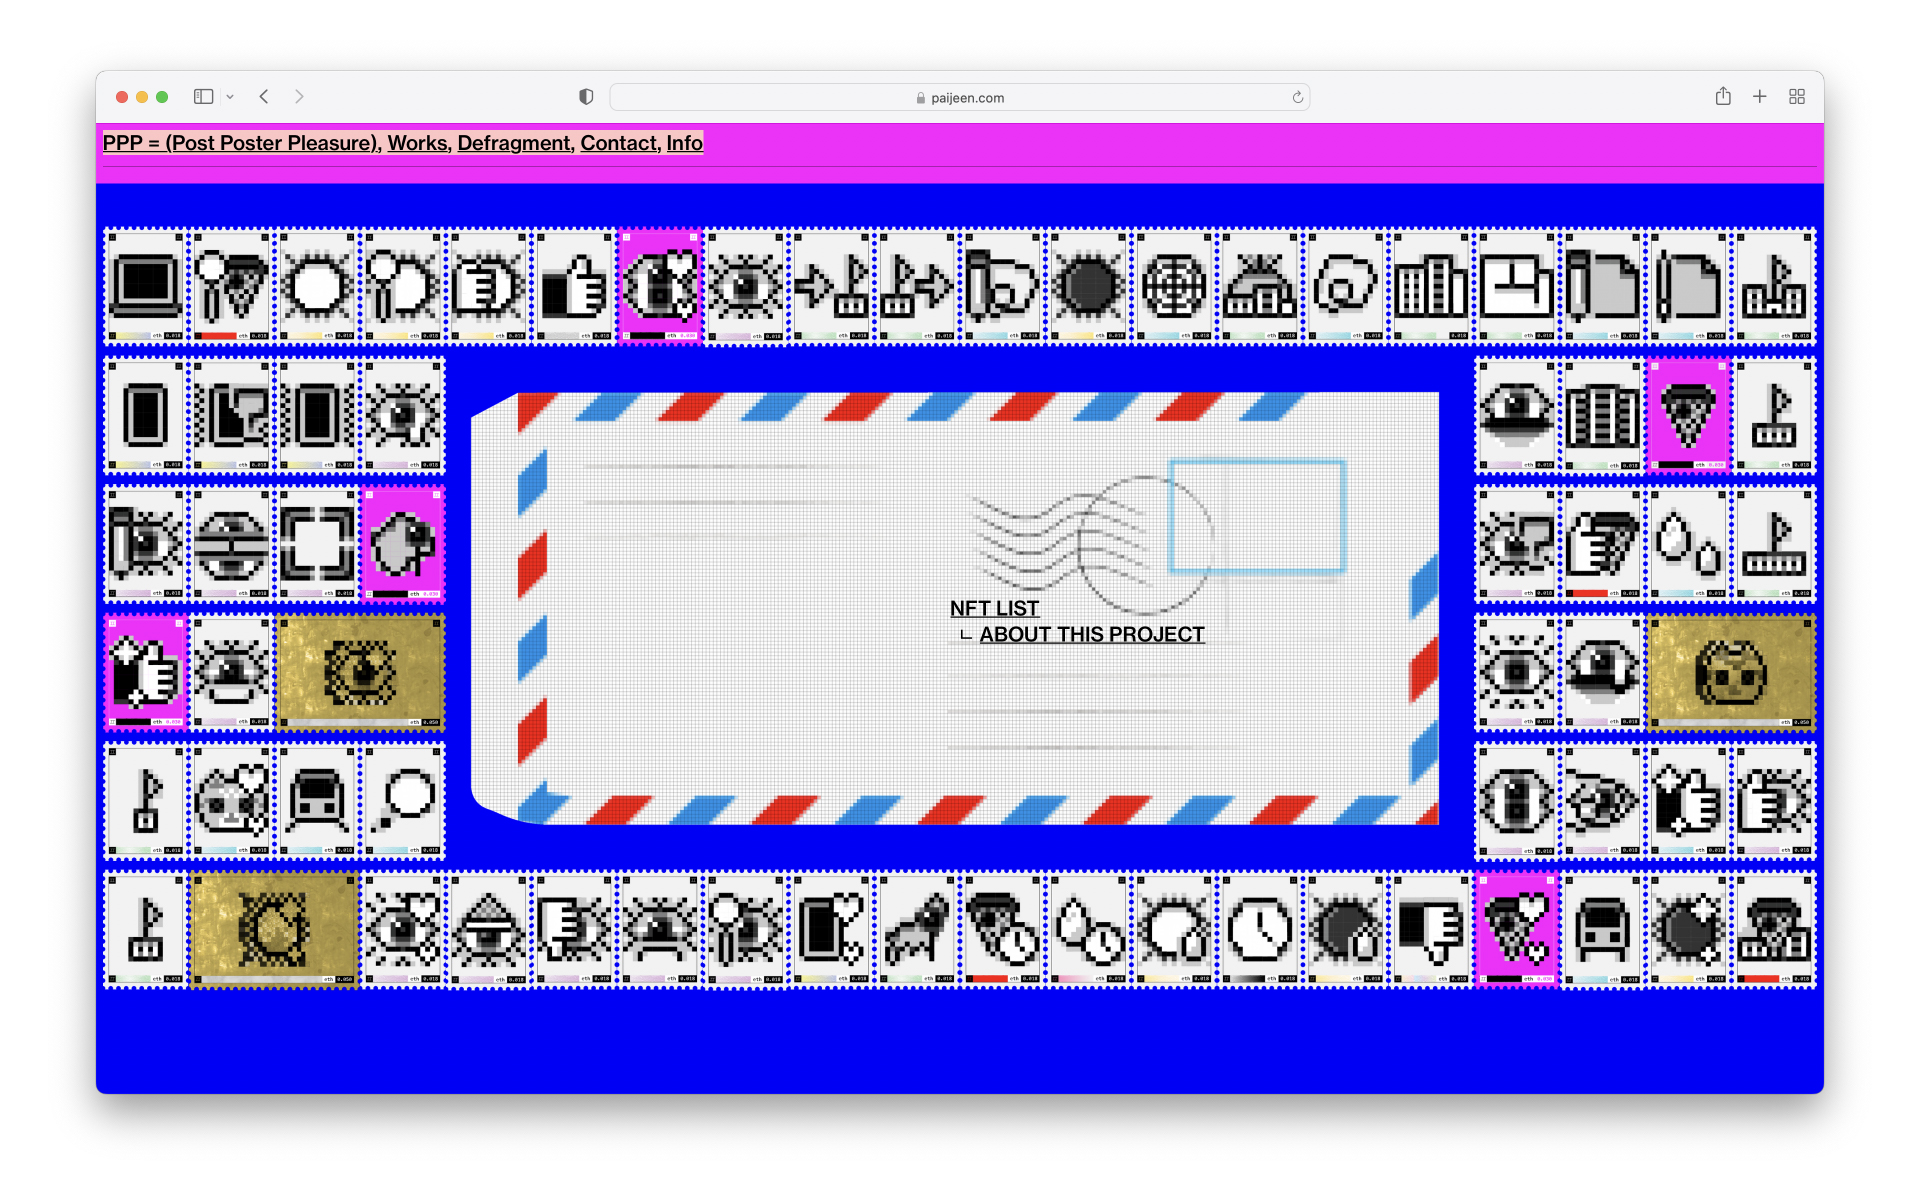Select the globe stamp icon
Image resolution: width=1920 pixels, height=1201 pixels.
tap(1174, 287)
